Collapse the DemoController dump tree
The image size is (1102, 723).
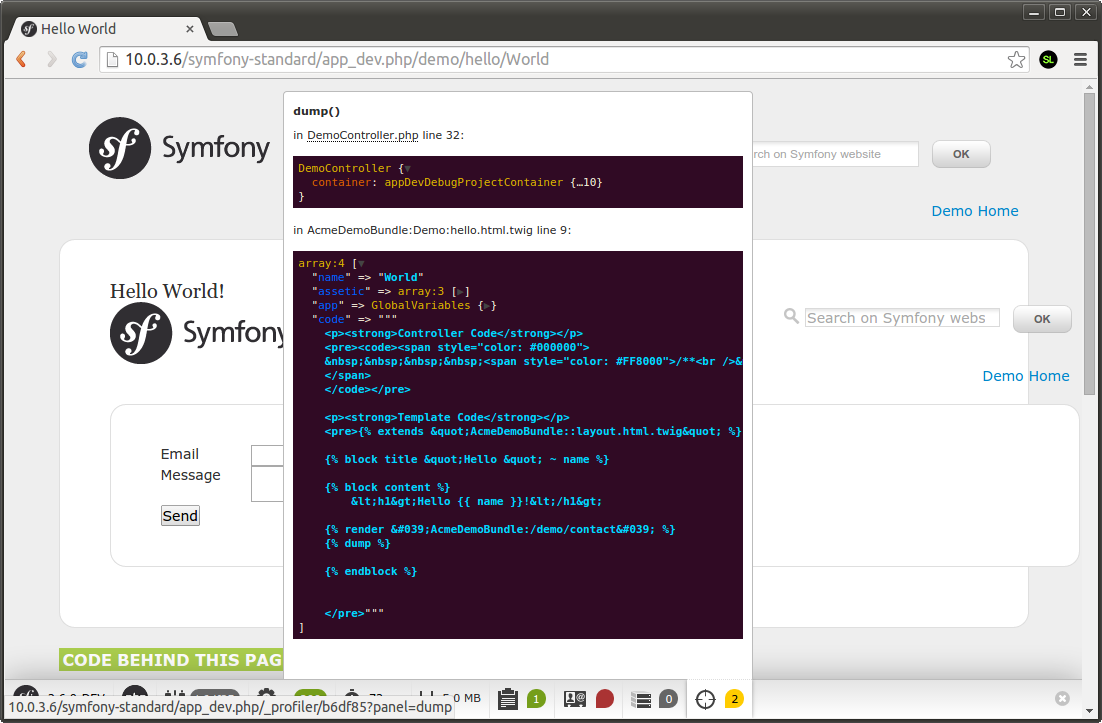(x=407, y=169)
